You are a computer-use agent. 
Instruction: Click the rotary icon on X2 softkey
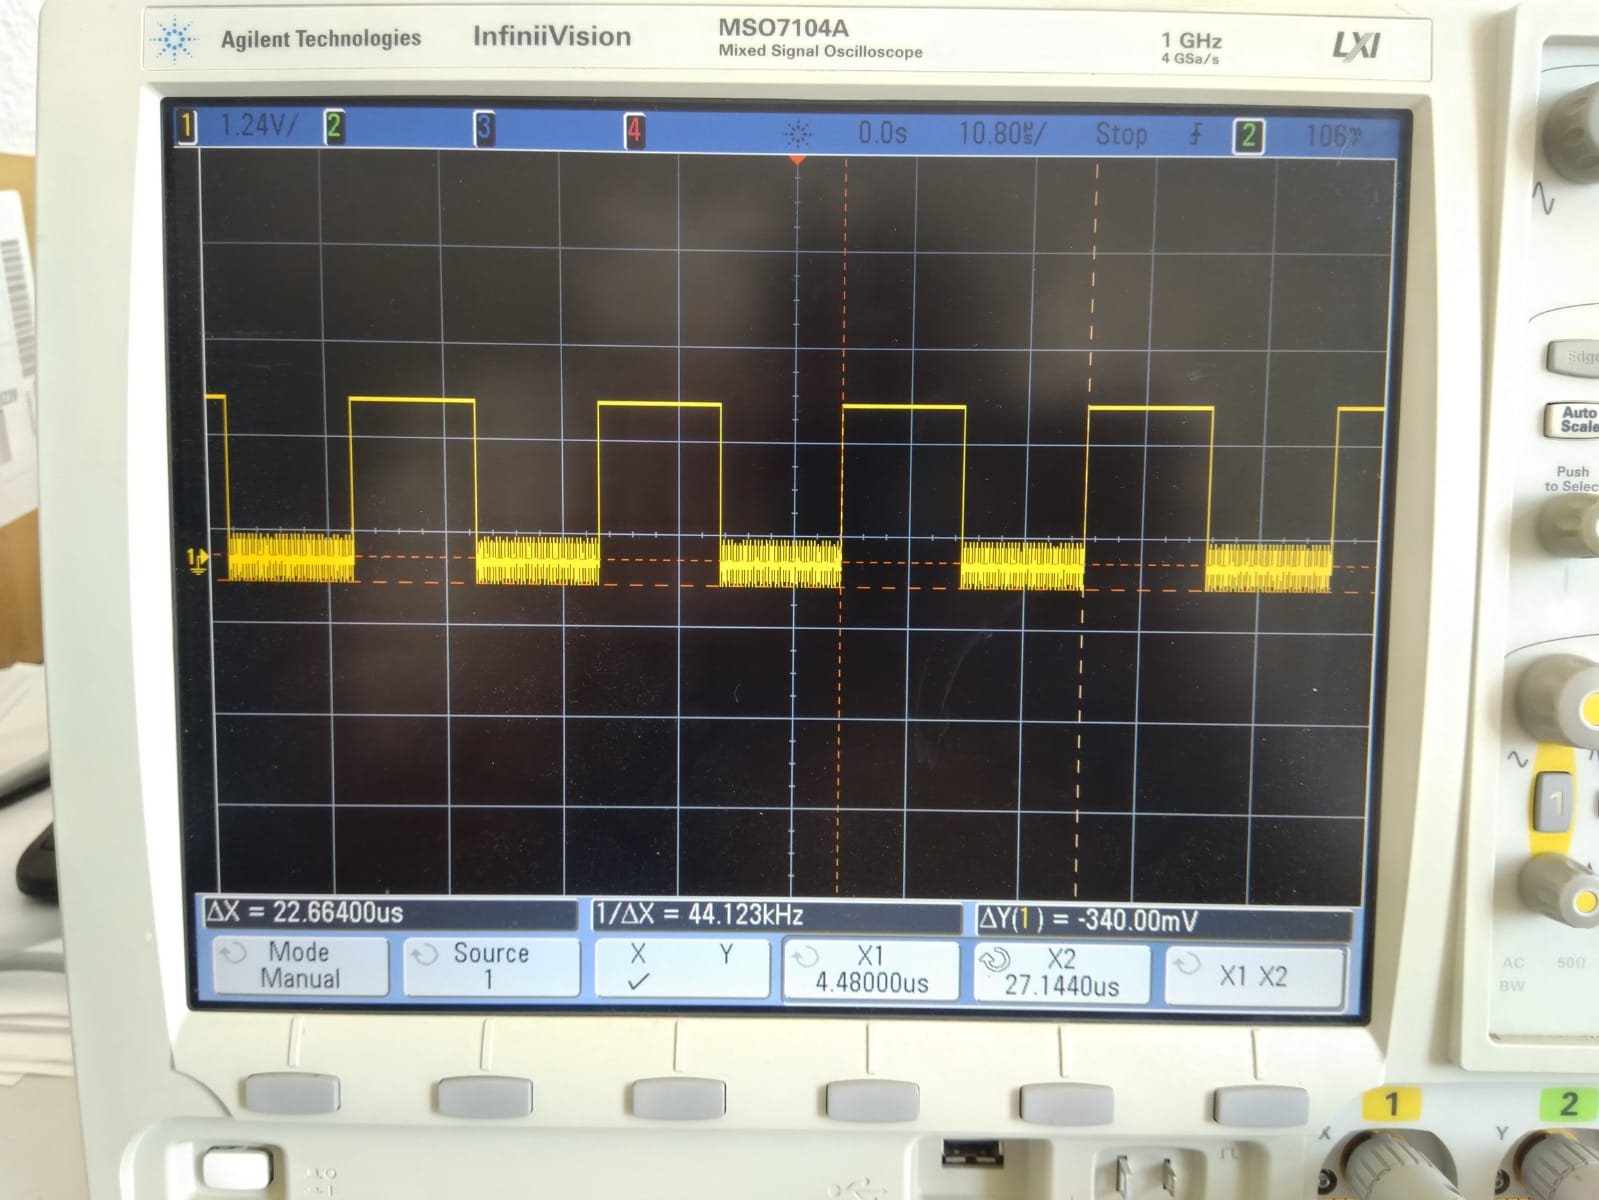tap(993, 960)
